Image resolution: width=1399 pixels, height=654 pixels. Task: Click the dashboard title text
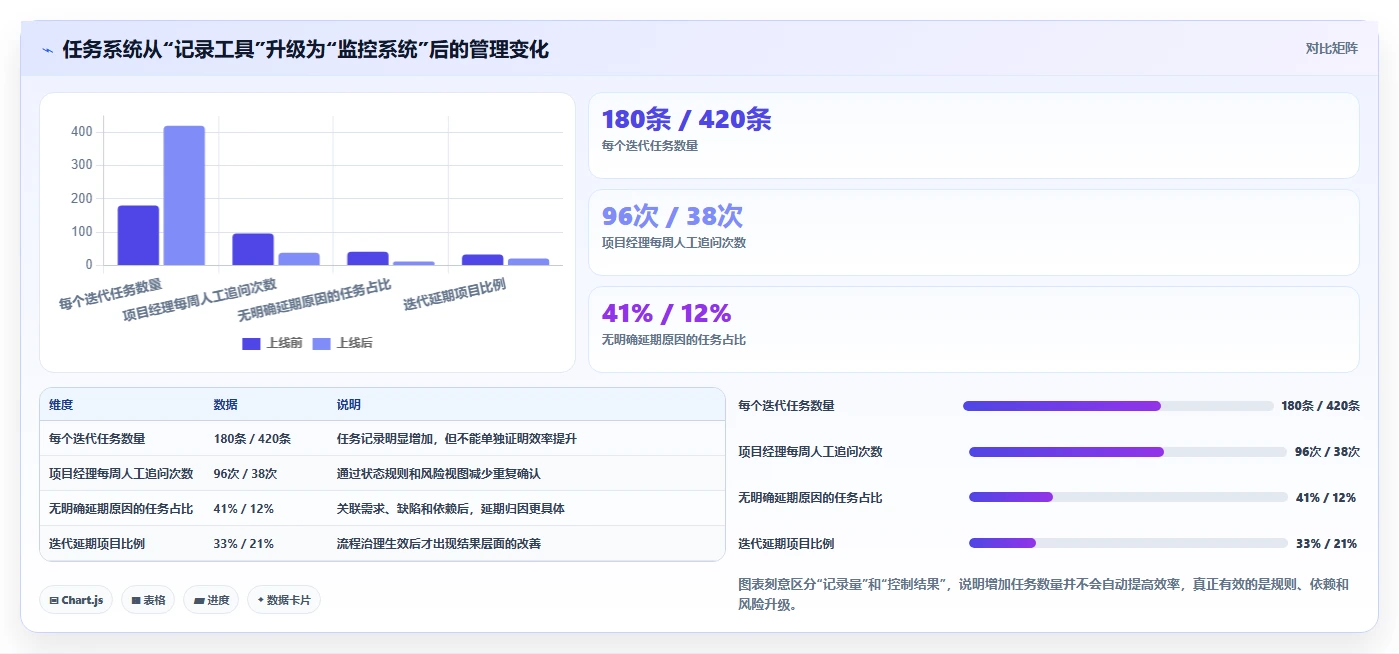point(306,50)
